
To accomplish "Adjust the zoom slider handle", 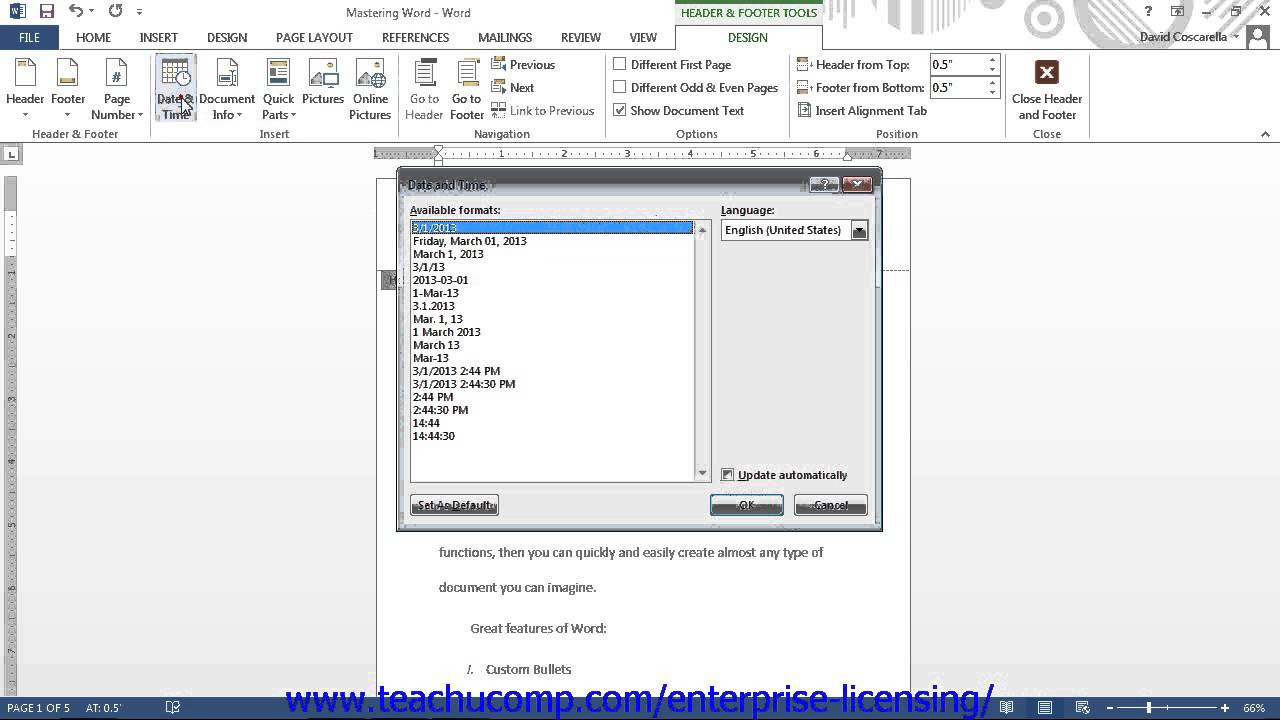I will [x=1149, y=708].
